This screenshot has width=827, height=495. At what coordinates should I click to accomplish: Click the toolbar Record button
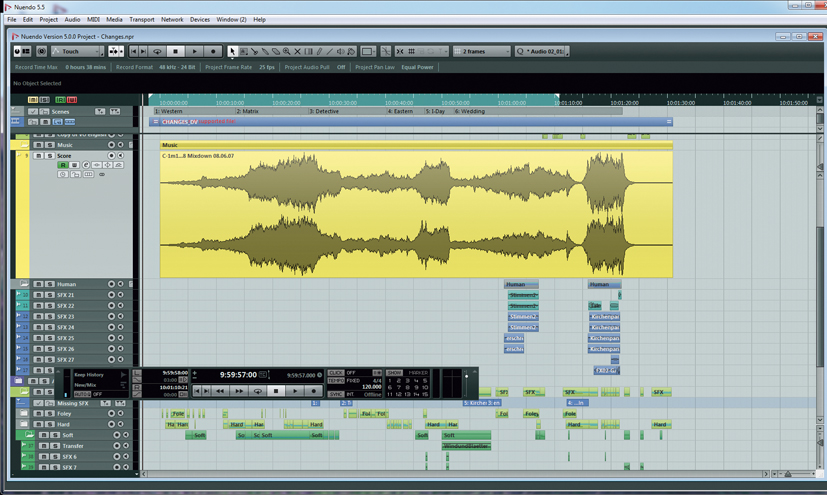coord(213,52)
